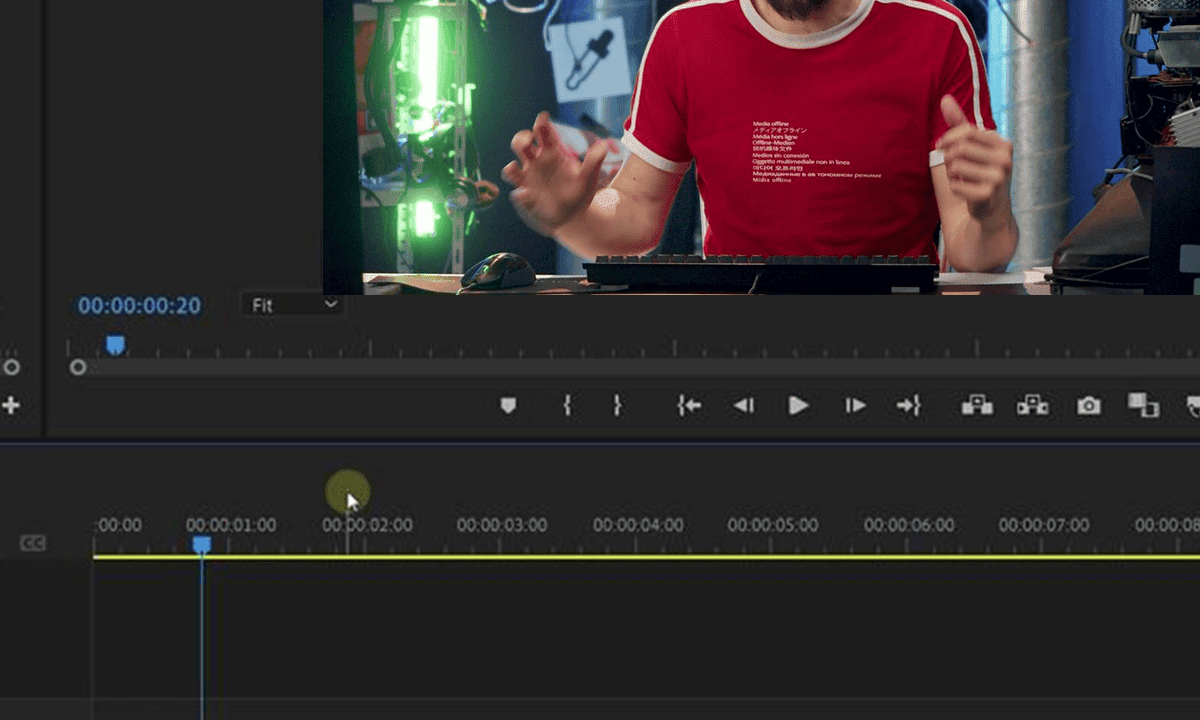Set an Out point with Mark Out
The height and width of the screenshot is (720, 1200).
pyautogui.click(x=617, y=405)
